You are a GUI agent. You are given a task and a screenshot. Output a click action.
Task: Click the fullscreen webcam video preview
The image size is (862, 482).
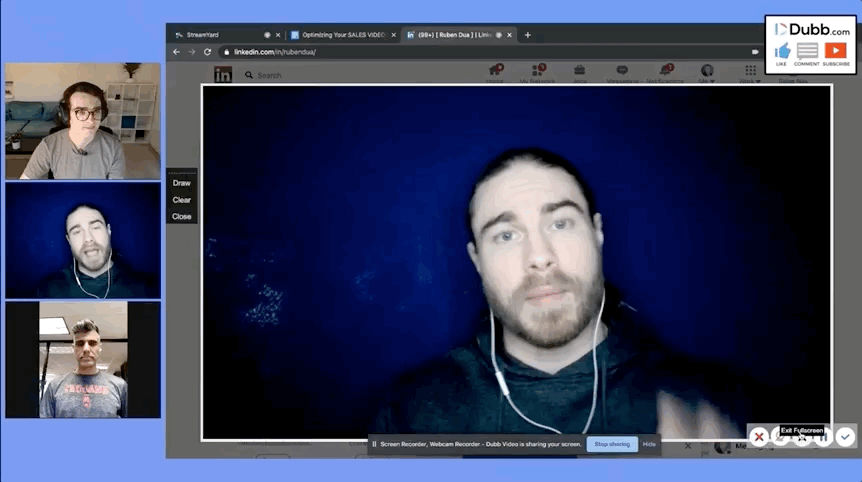[517, 262]
